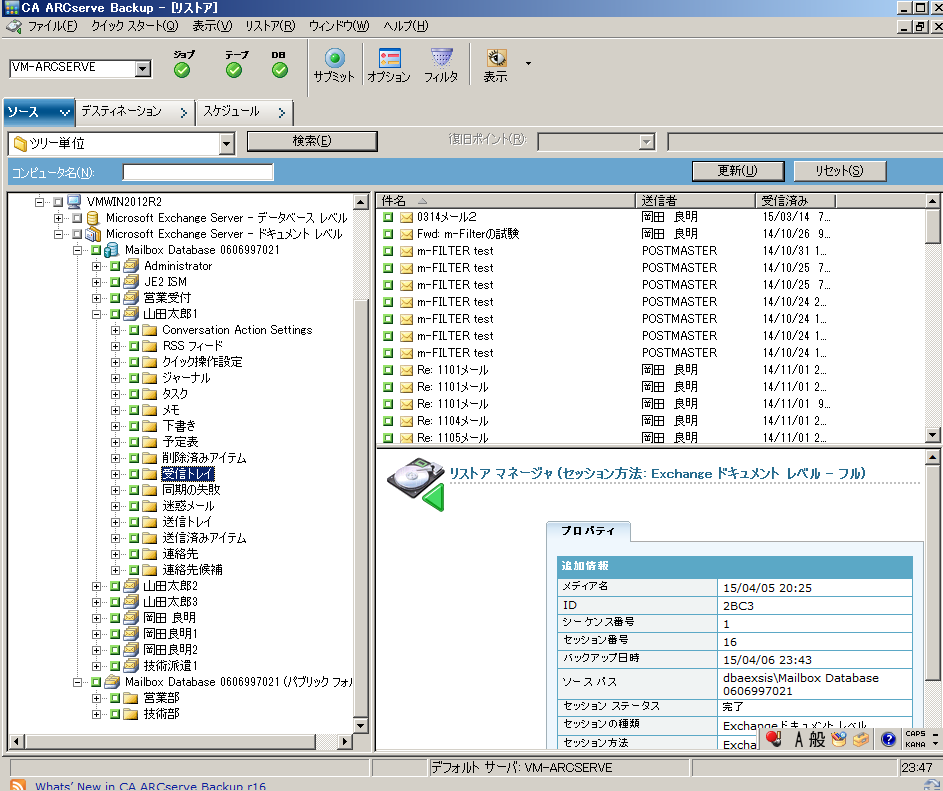Toggle the checkbox beside Administrator mailbox

pos(115,266)
